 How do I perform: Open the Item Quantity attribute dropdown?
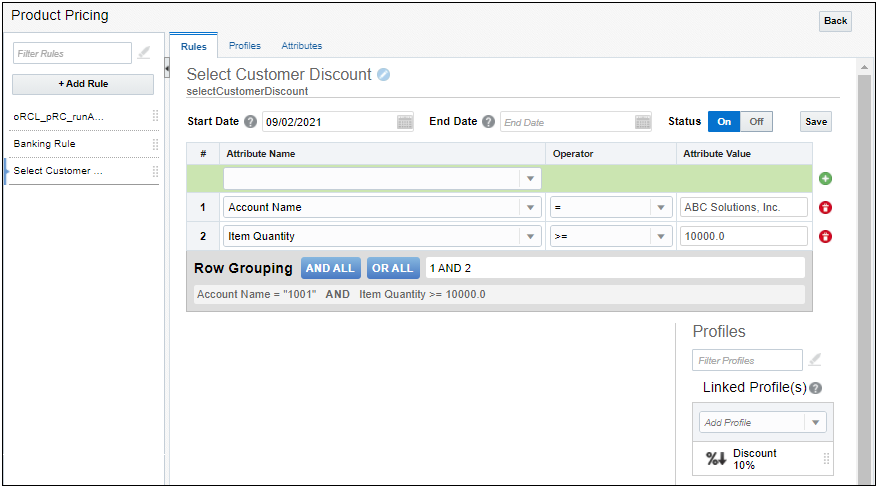530,237
